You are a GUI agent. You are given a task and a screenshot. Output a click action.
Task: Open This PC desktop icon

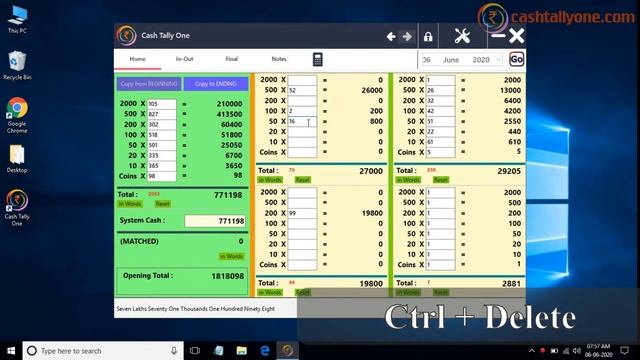coord(17,20)
